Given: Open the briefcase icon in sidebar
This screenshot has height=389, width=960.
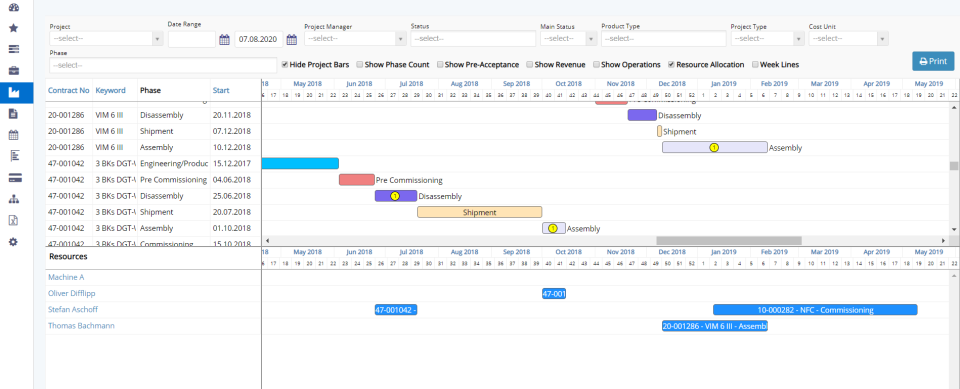Looking at the screenshot, I should click(x=13, y=70).
